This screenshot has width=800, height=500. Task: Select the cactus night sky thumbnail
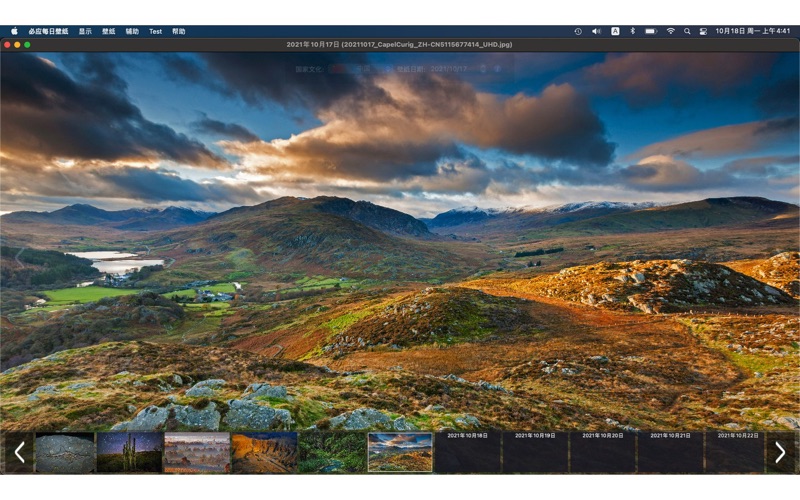coord(130,452)
